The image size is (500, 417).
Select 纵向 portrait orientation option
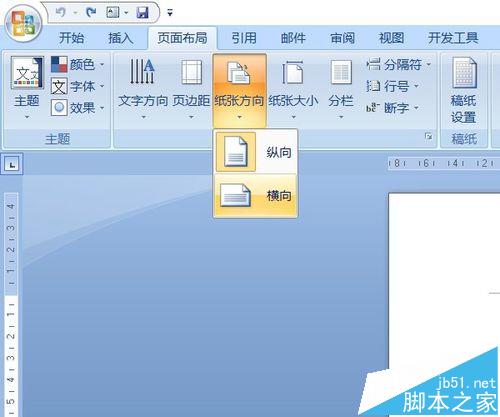pos(256,152)
